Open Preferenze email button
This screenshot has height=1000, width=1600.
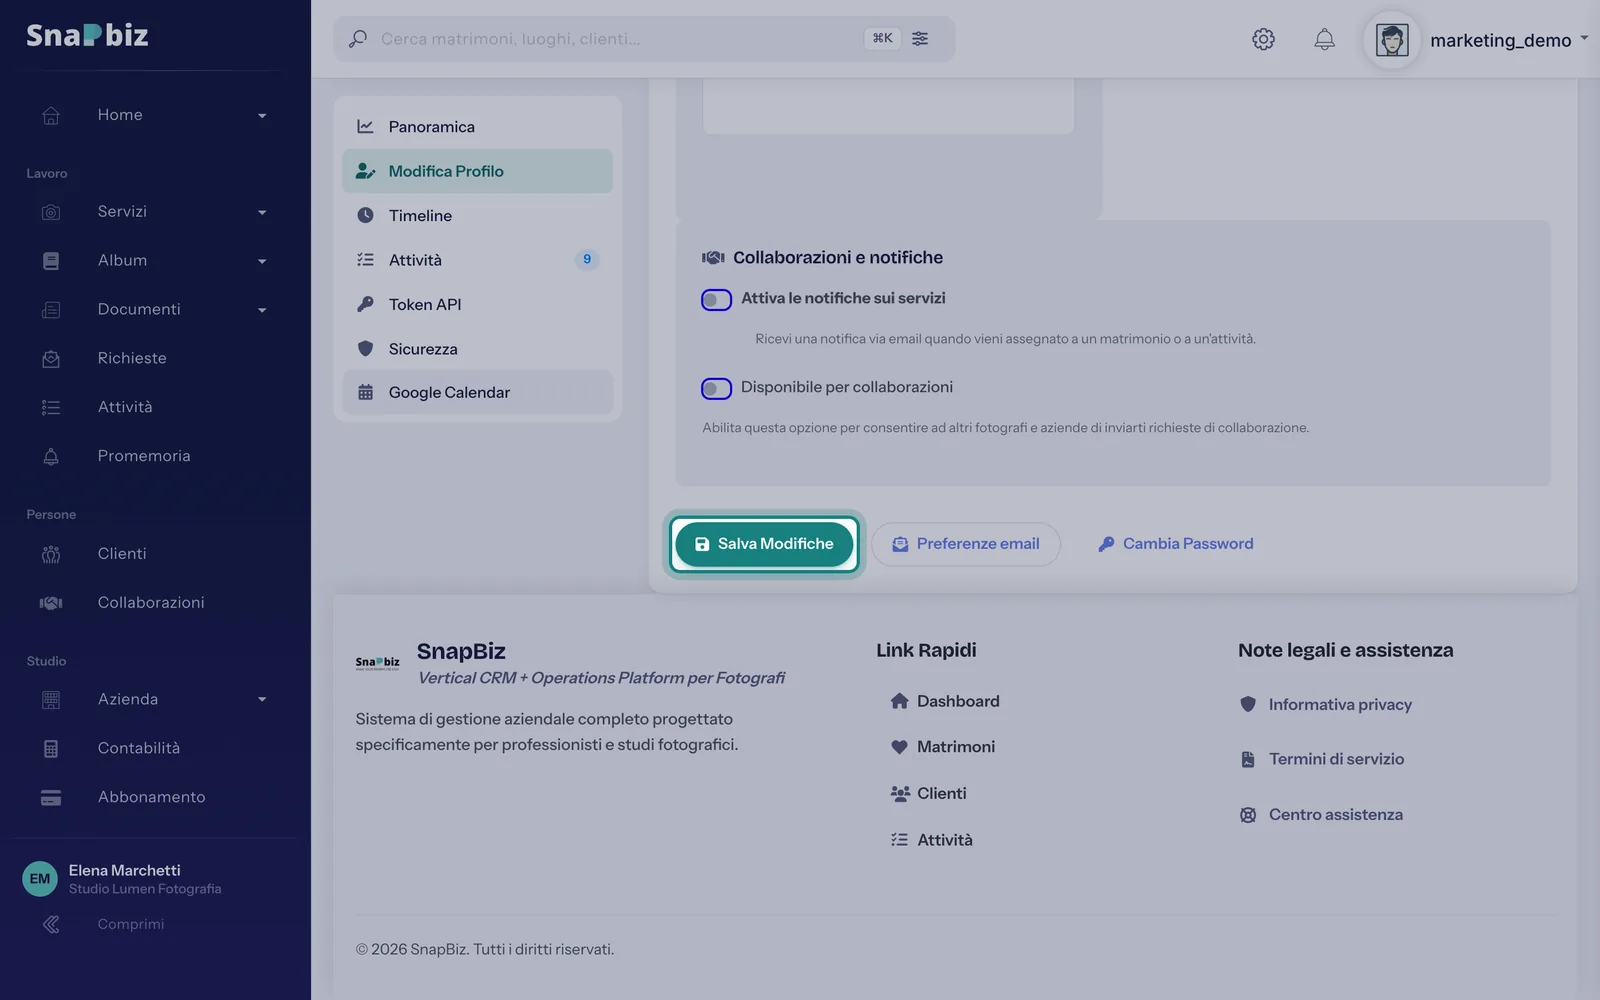(x=965, y=544)
